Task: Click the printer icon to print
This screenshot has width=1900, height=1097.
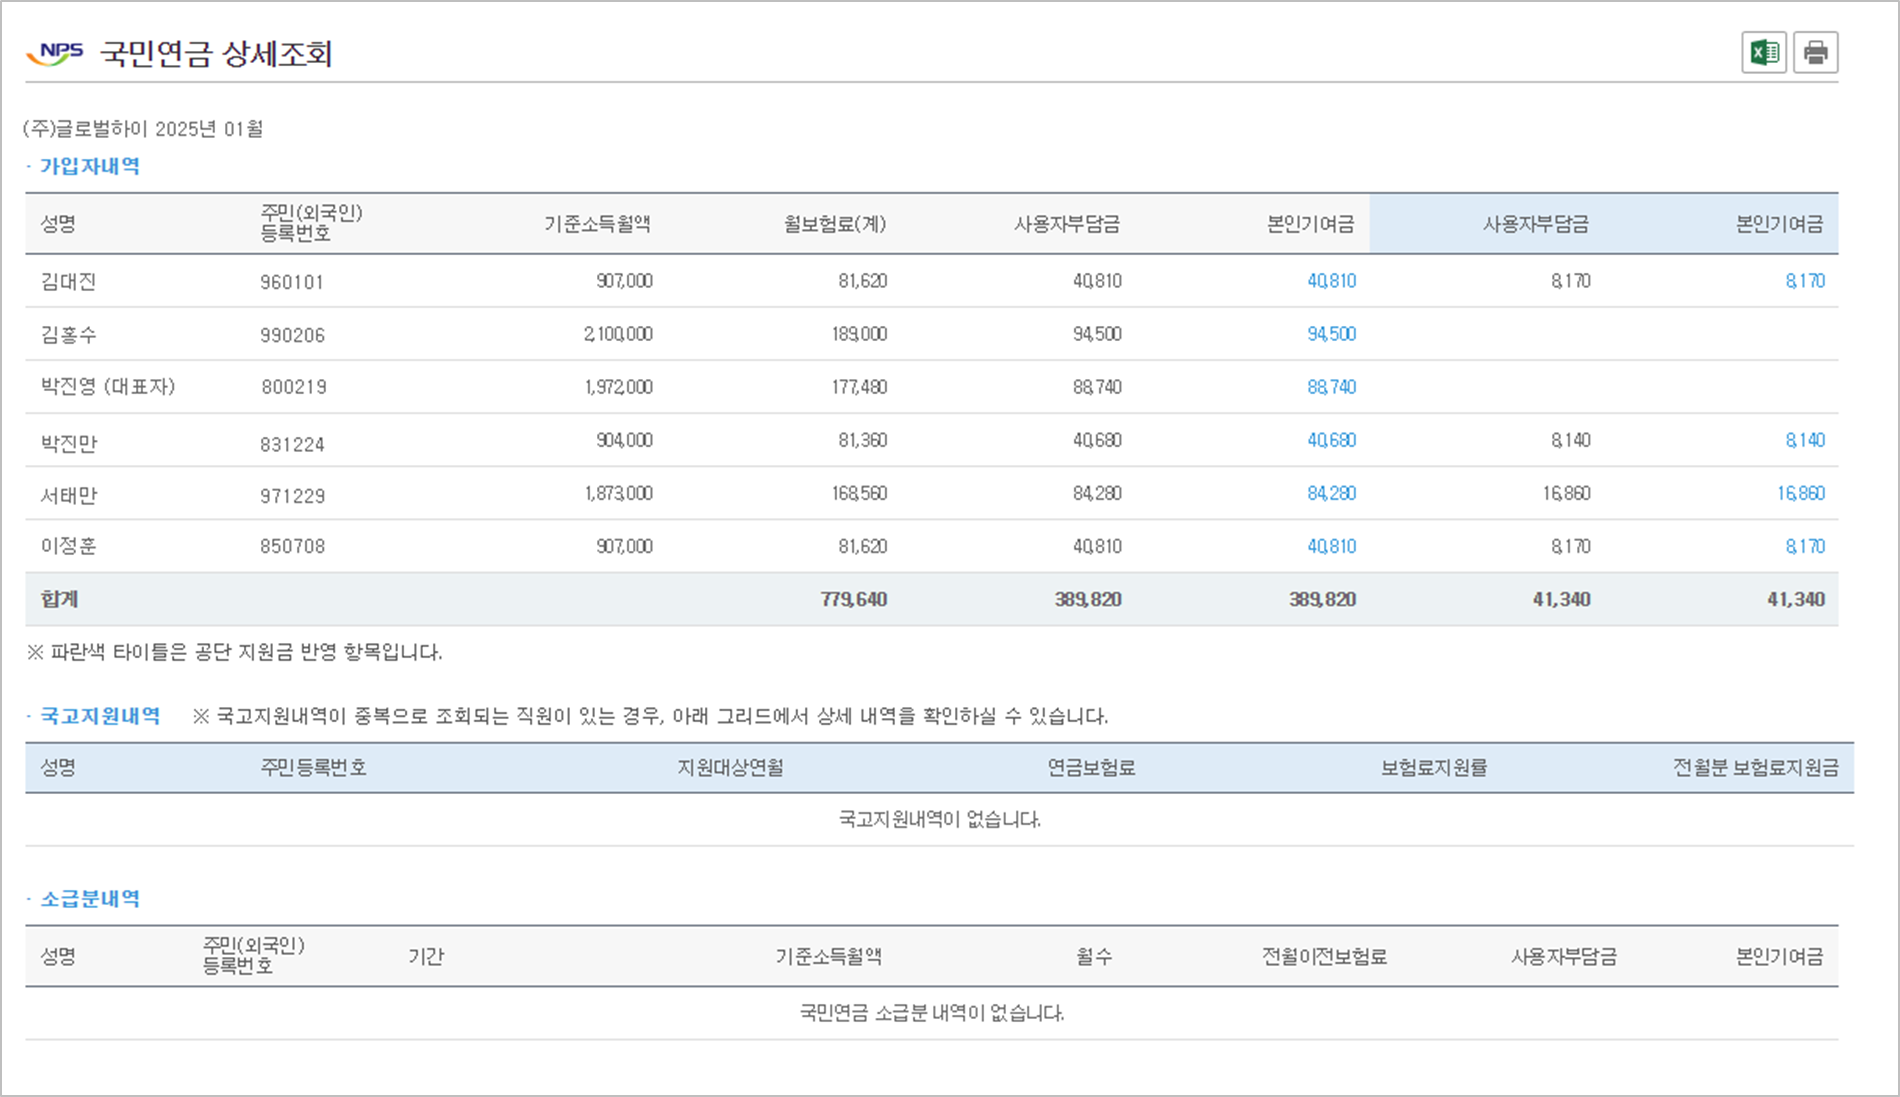Action: (1815, 53)
